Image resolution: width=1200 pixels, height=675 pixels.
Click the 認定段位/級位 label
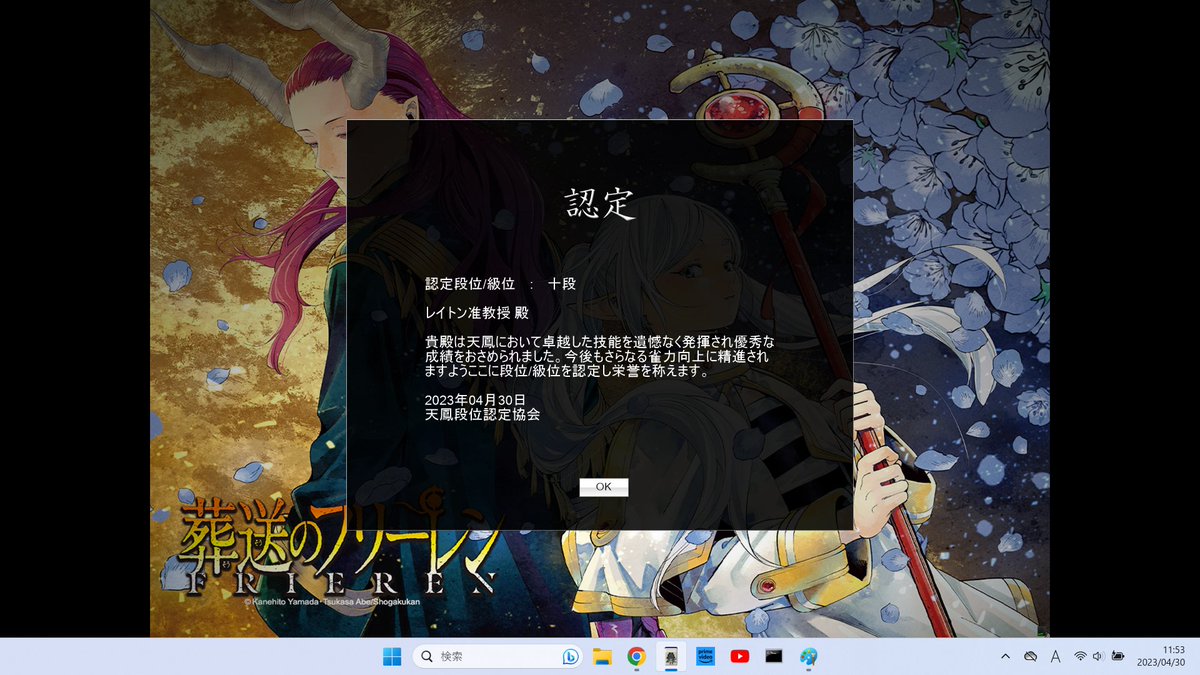(470, 284)
